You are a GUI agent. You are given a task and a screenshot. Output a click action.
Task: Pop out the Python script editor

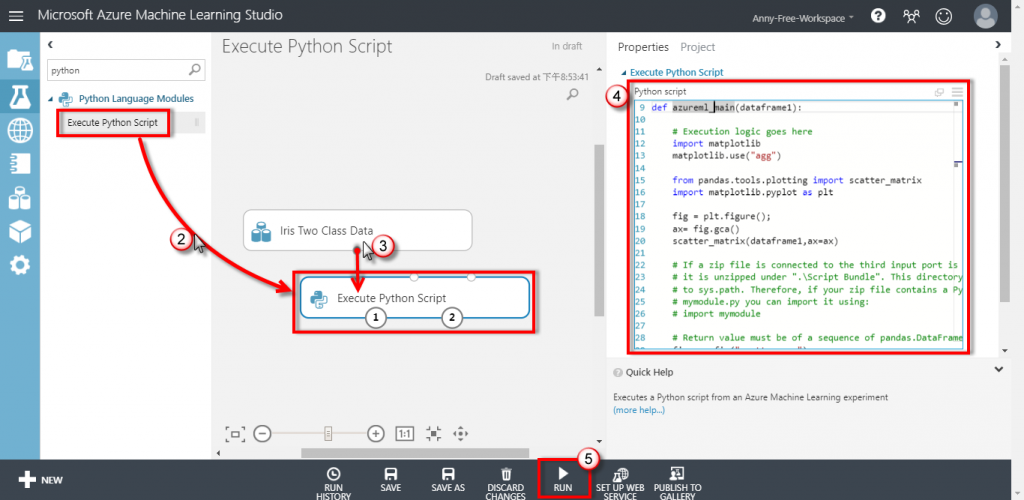coord(939,92)
